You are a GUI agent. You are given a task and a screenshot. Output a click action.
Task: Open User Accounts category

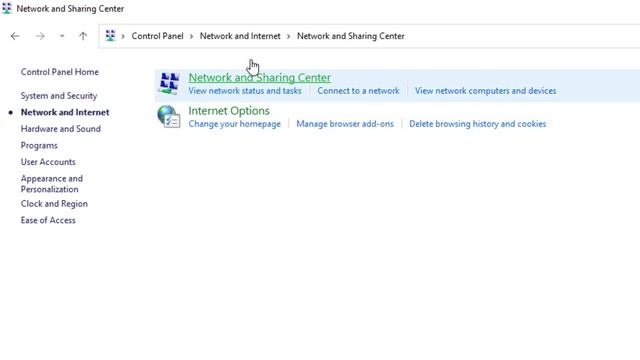[48, 162]
